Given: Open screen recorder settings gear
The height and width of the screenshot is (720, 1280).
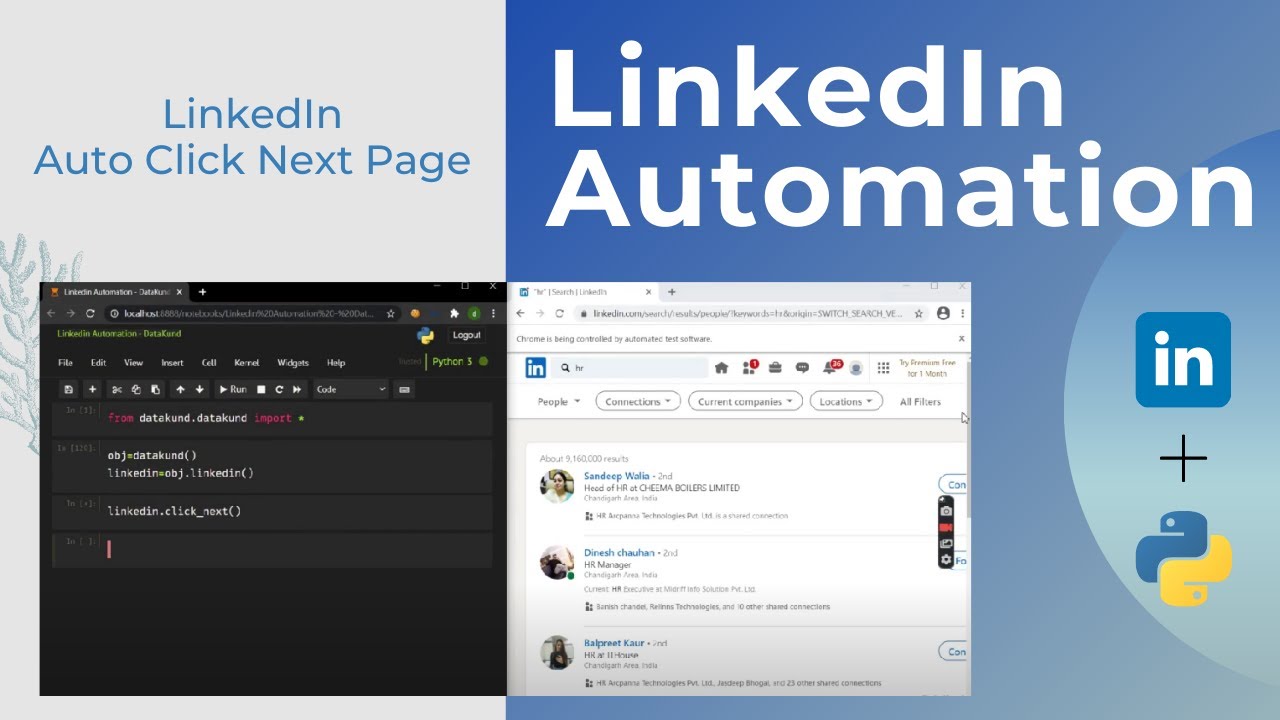Looking at the screenshot, I should coord(946,560).
